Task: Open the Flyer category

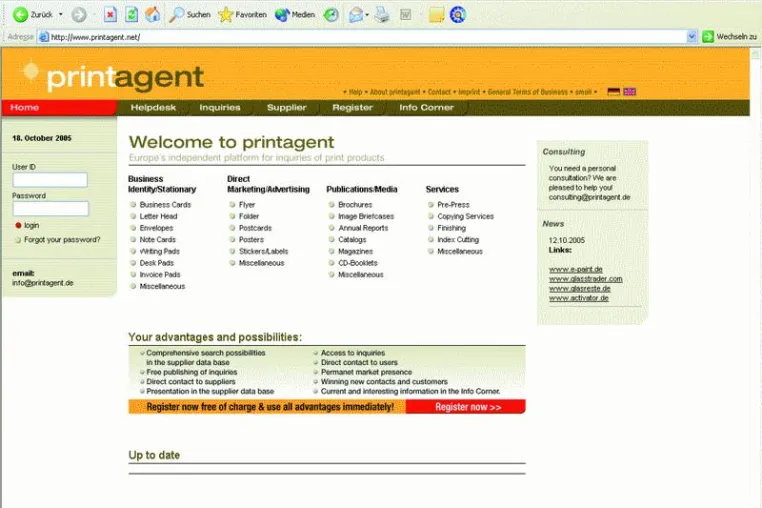Action: click(247, 205)
